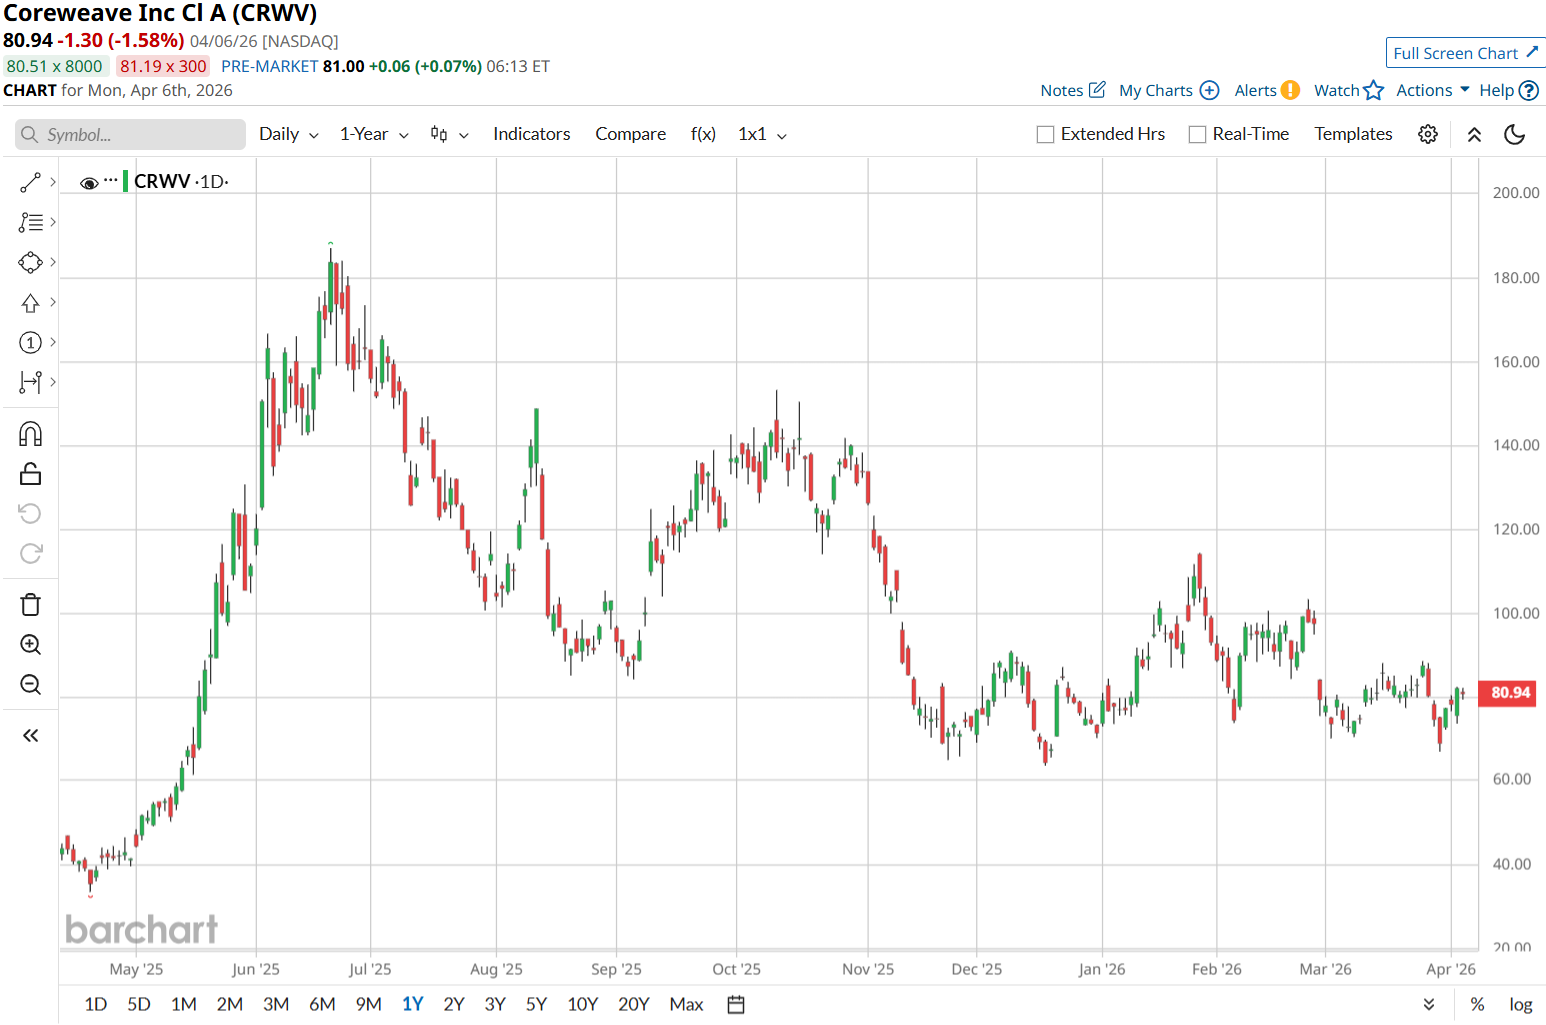Open chart settings gear

[x=1428, y=134]
